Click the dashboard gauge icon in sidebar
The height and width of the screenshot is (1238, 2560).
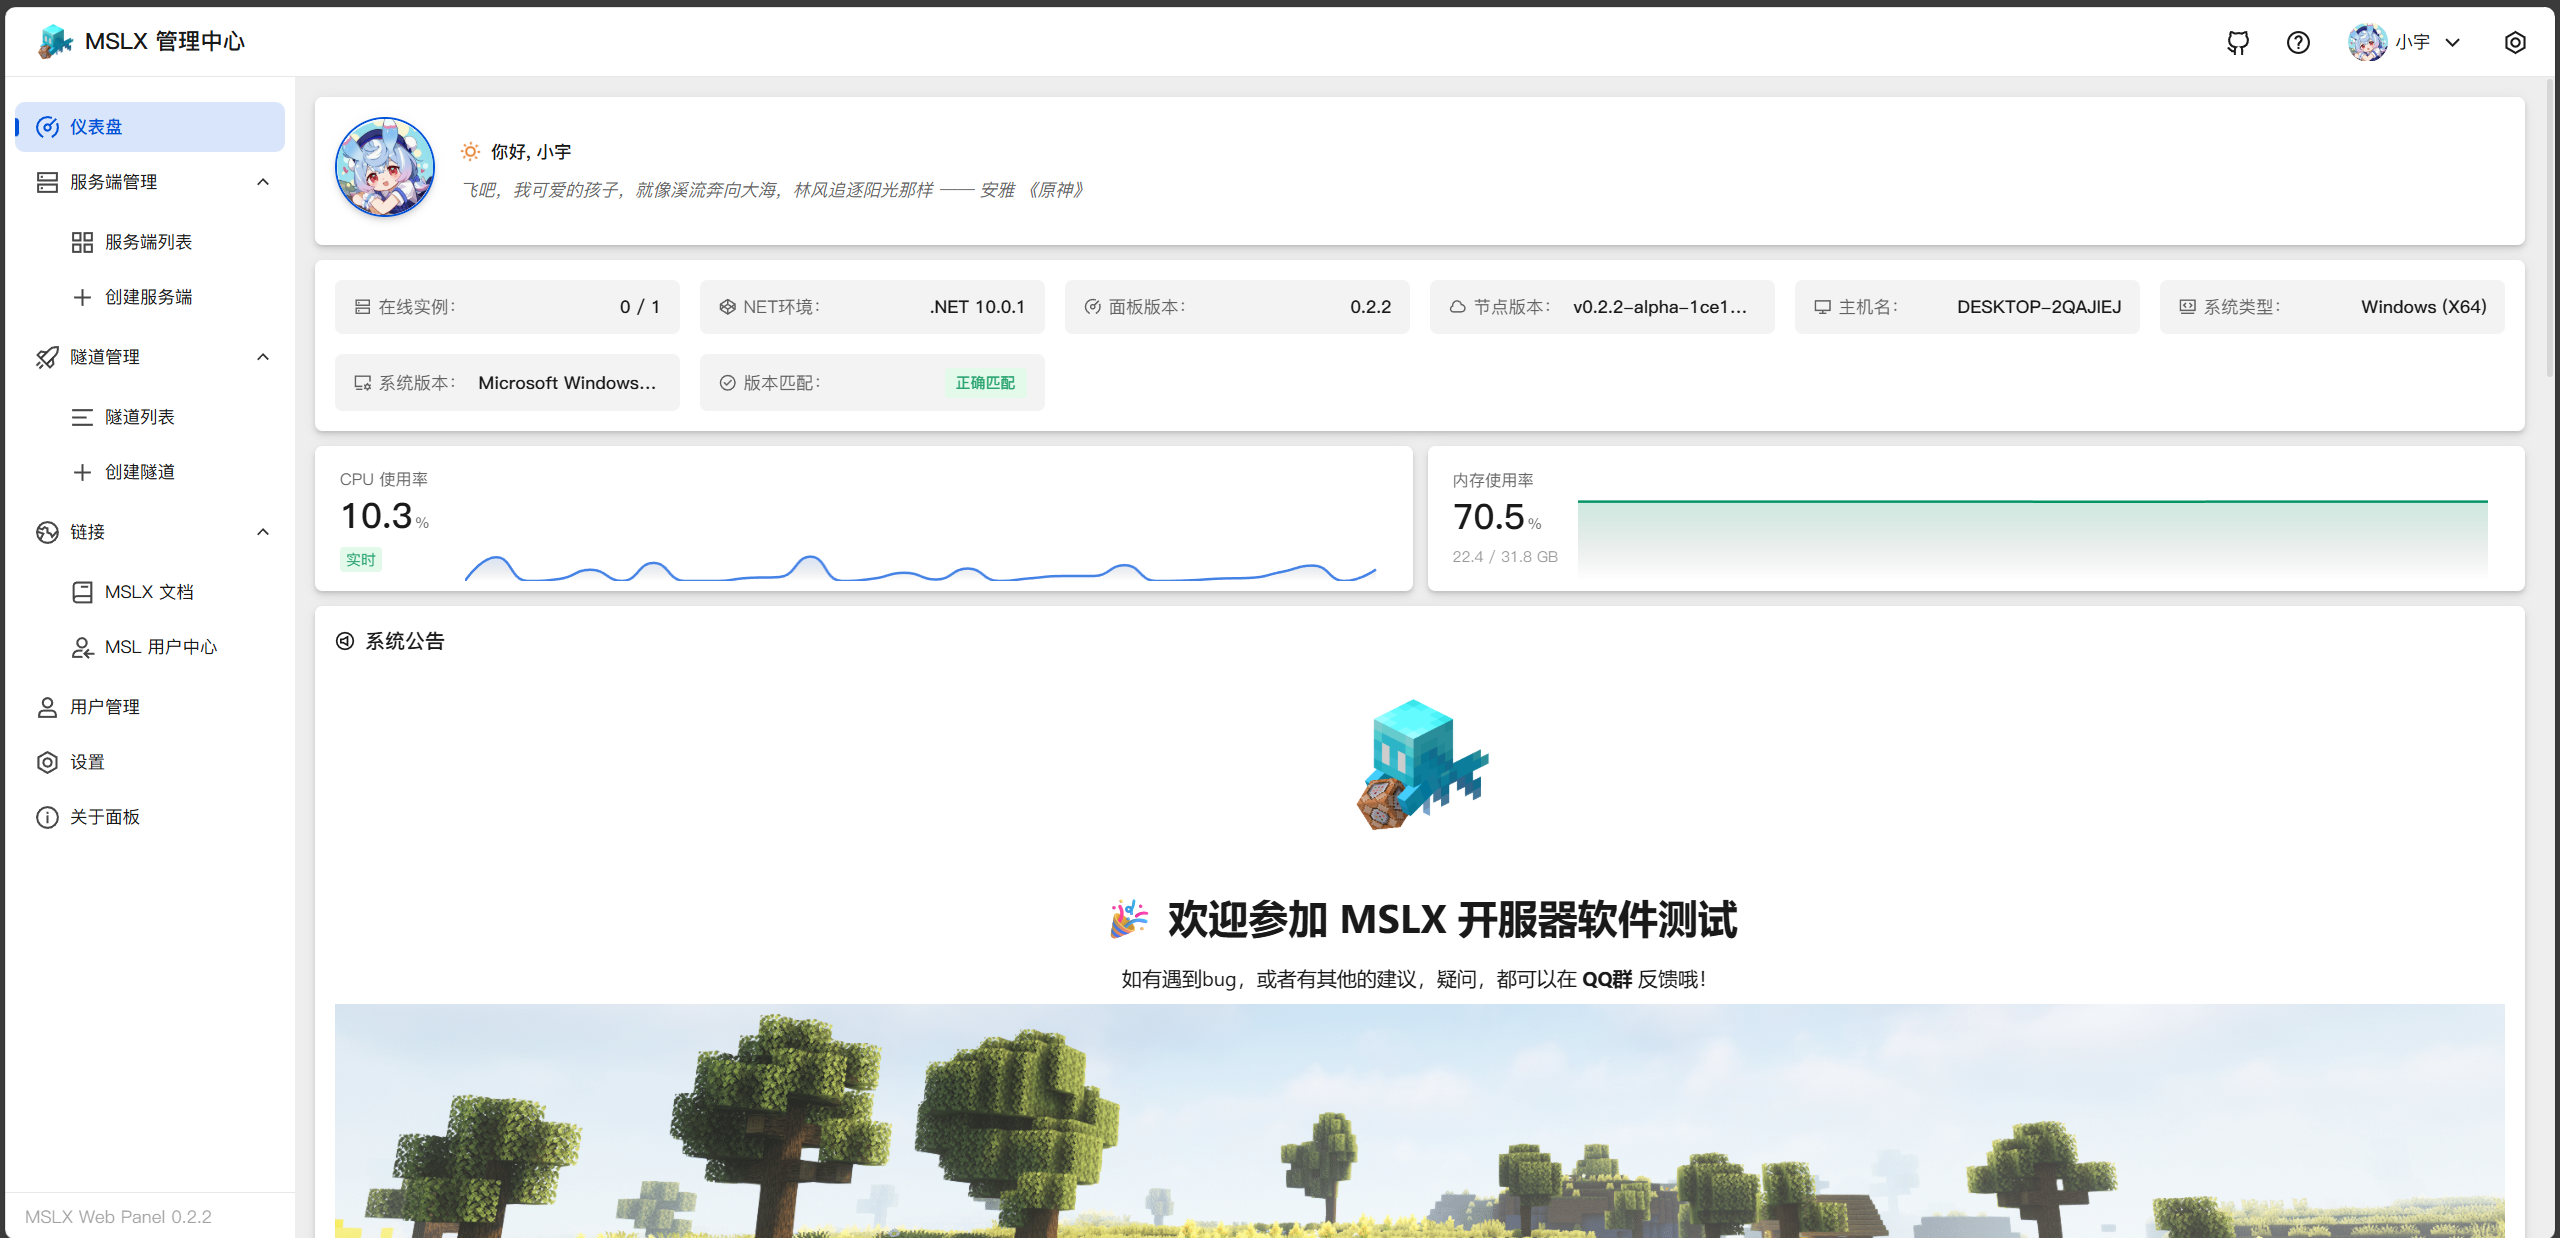(47, 127)
